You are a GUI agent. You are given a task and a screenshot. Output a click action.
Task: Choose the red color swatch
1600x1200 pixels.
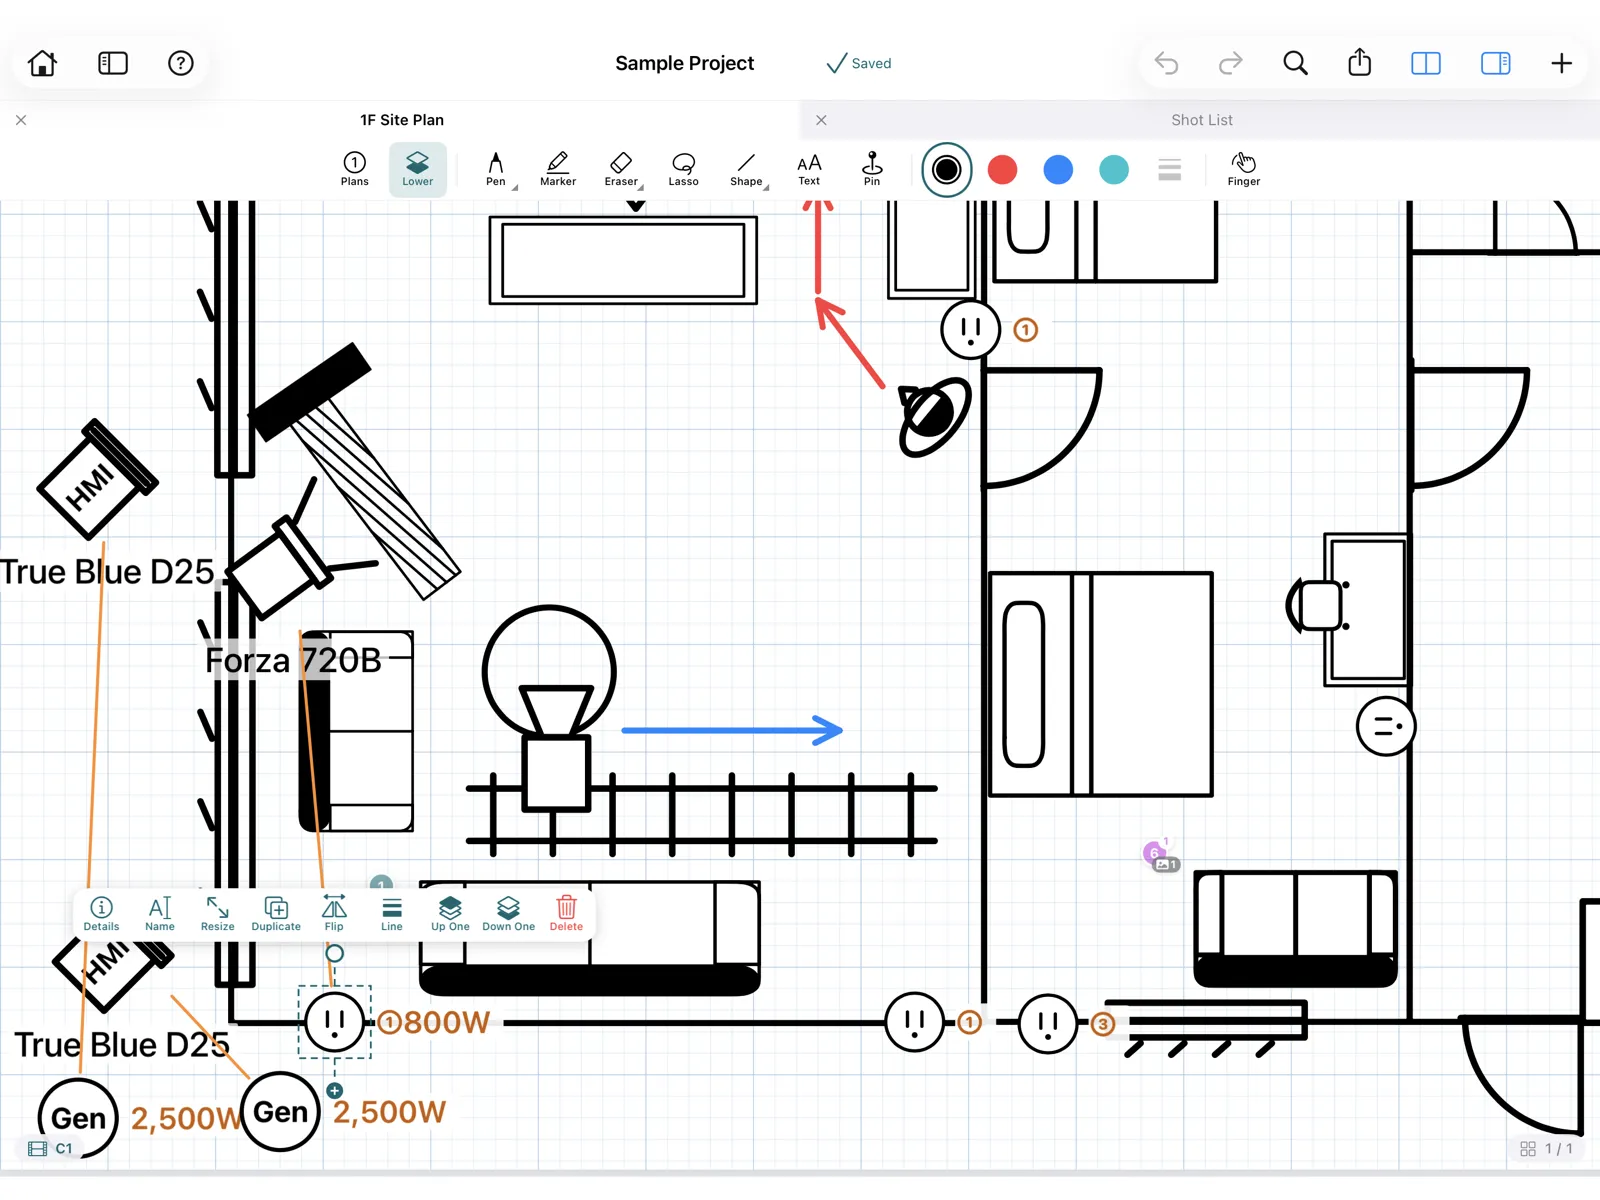pyautogui.click(x=1002, y=170)
